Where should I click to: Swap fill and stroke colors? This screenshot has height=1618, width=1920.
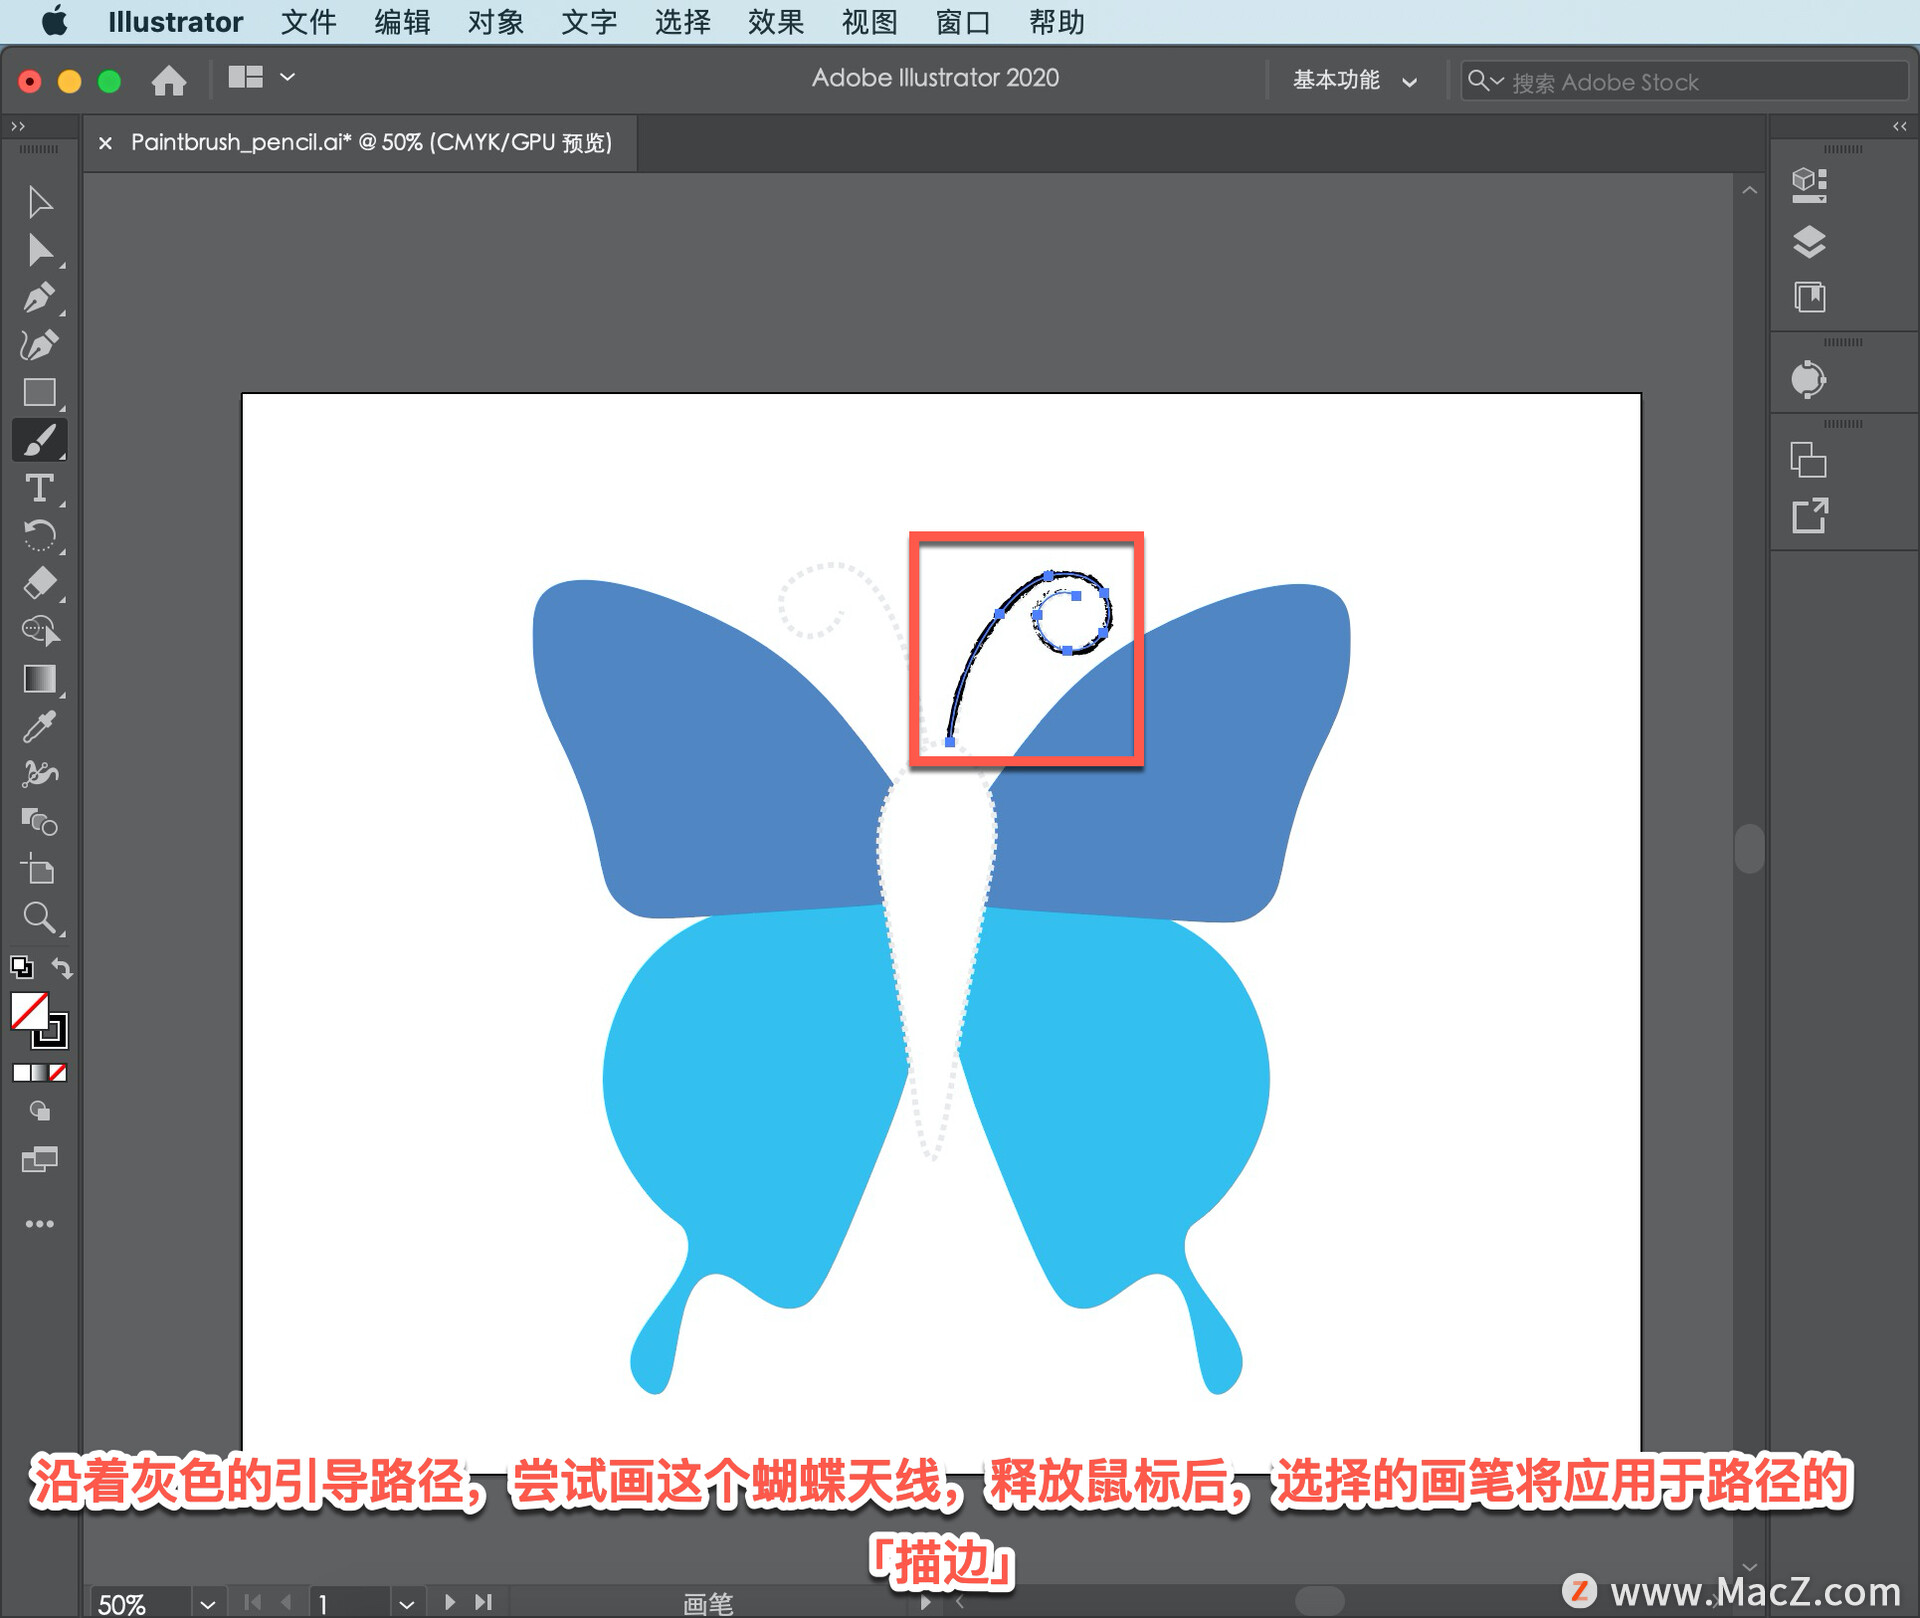[62, 967]
